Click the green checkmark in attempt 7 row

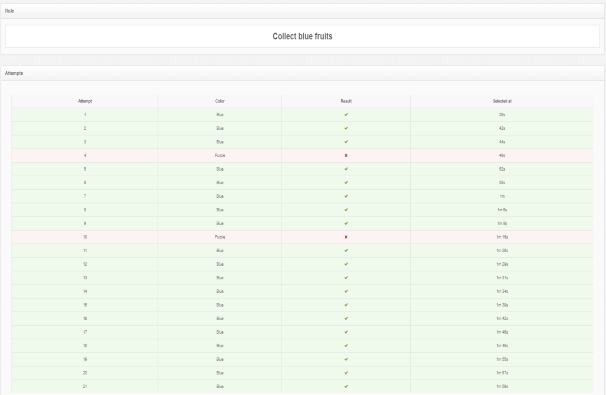click(346, 196)
